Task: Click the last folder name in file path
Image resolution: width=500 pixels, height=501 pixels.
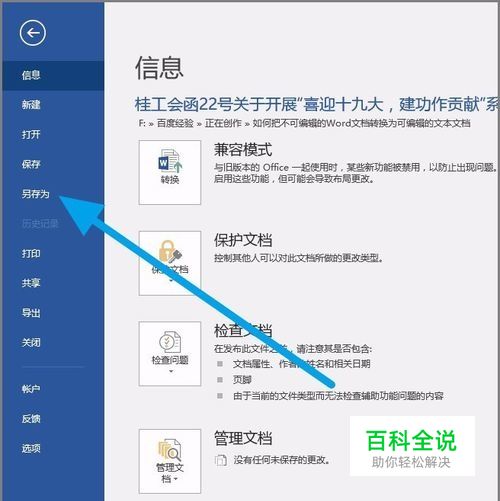Action: point(361,123)
